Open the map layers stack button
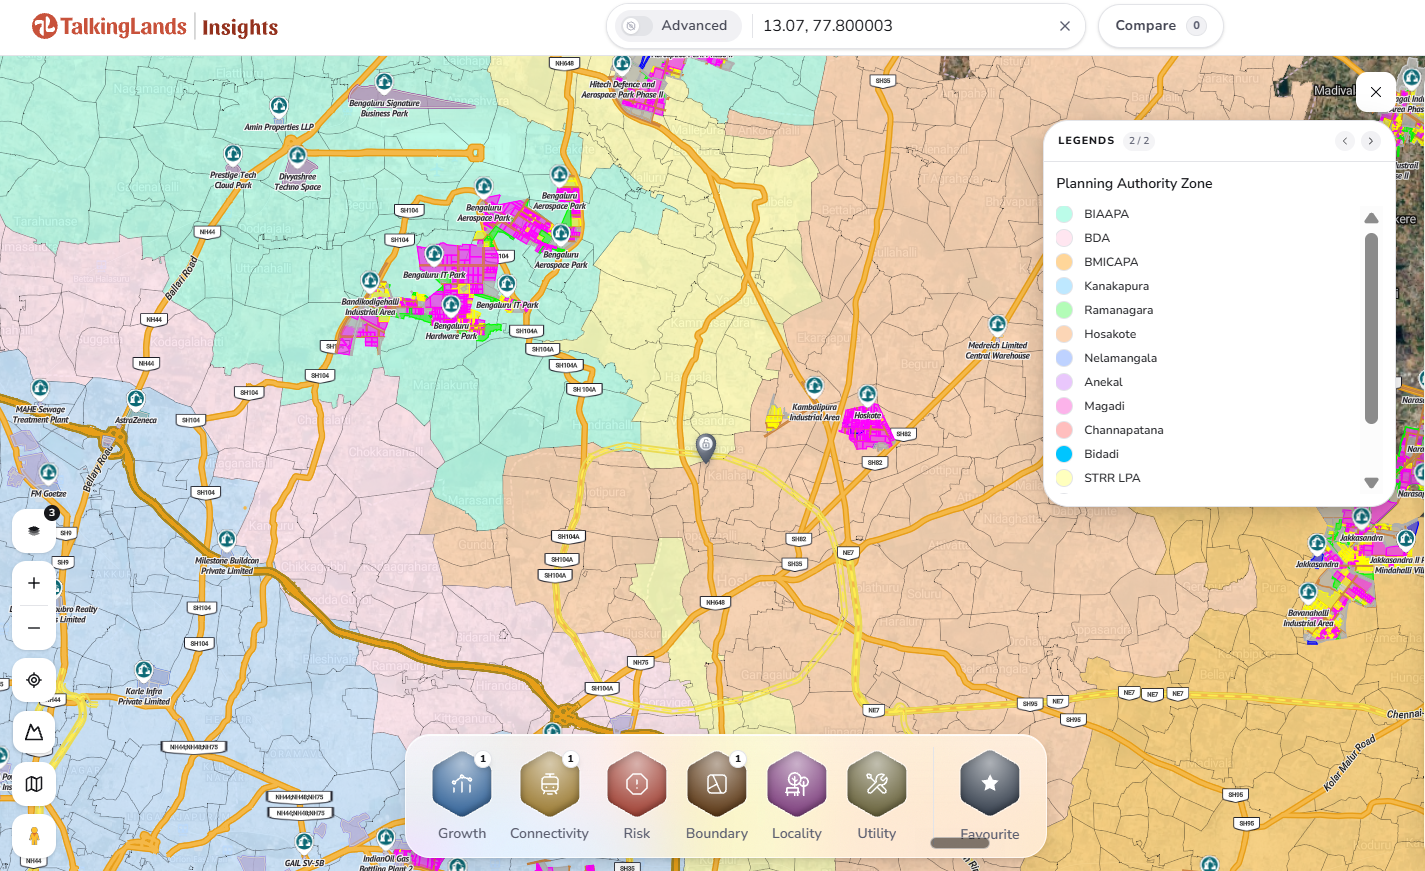This screenshot has width=1425, height=871. pyautogui.click(x=34, y=531)
